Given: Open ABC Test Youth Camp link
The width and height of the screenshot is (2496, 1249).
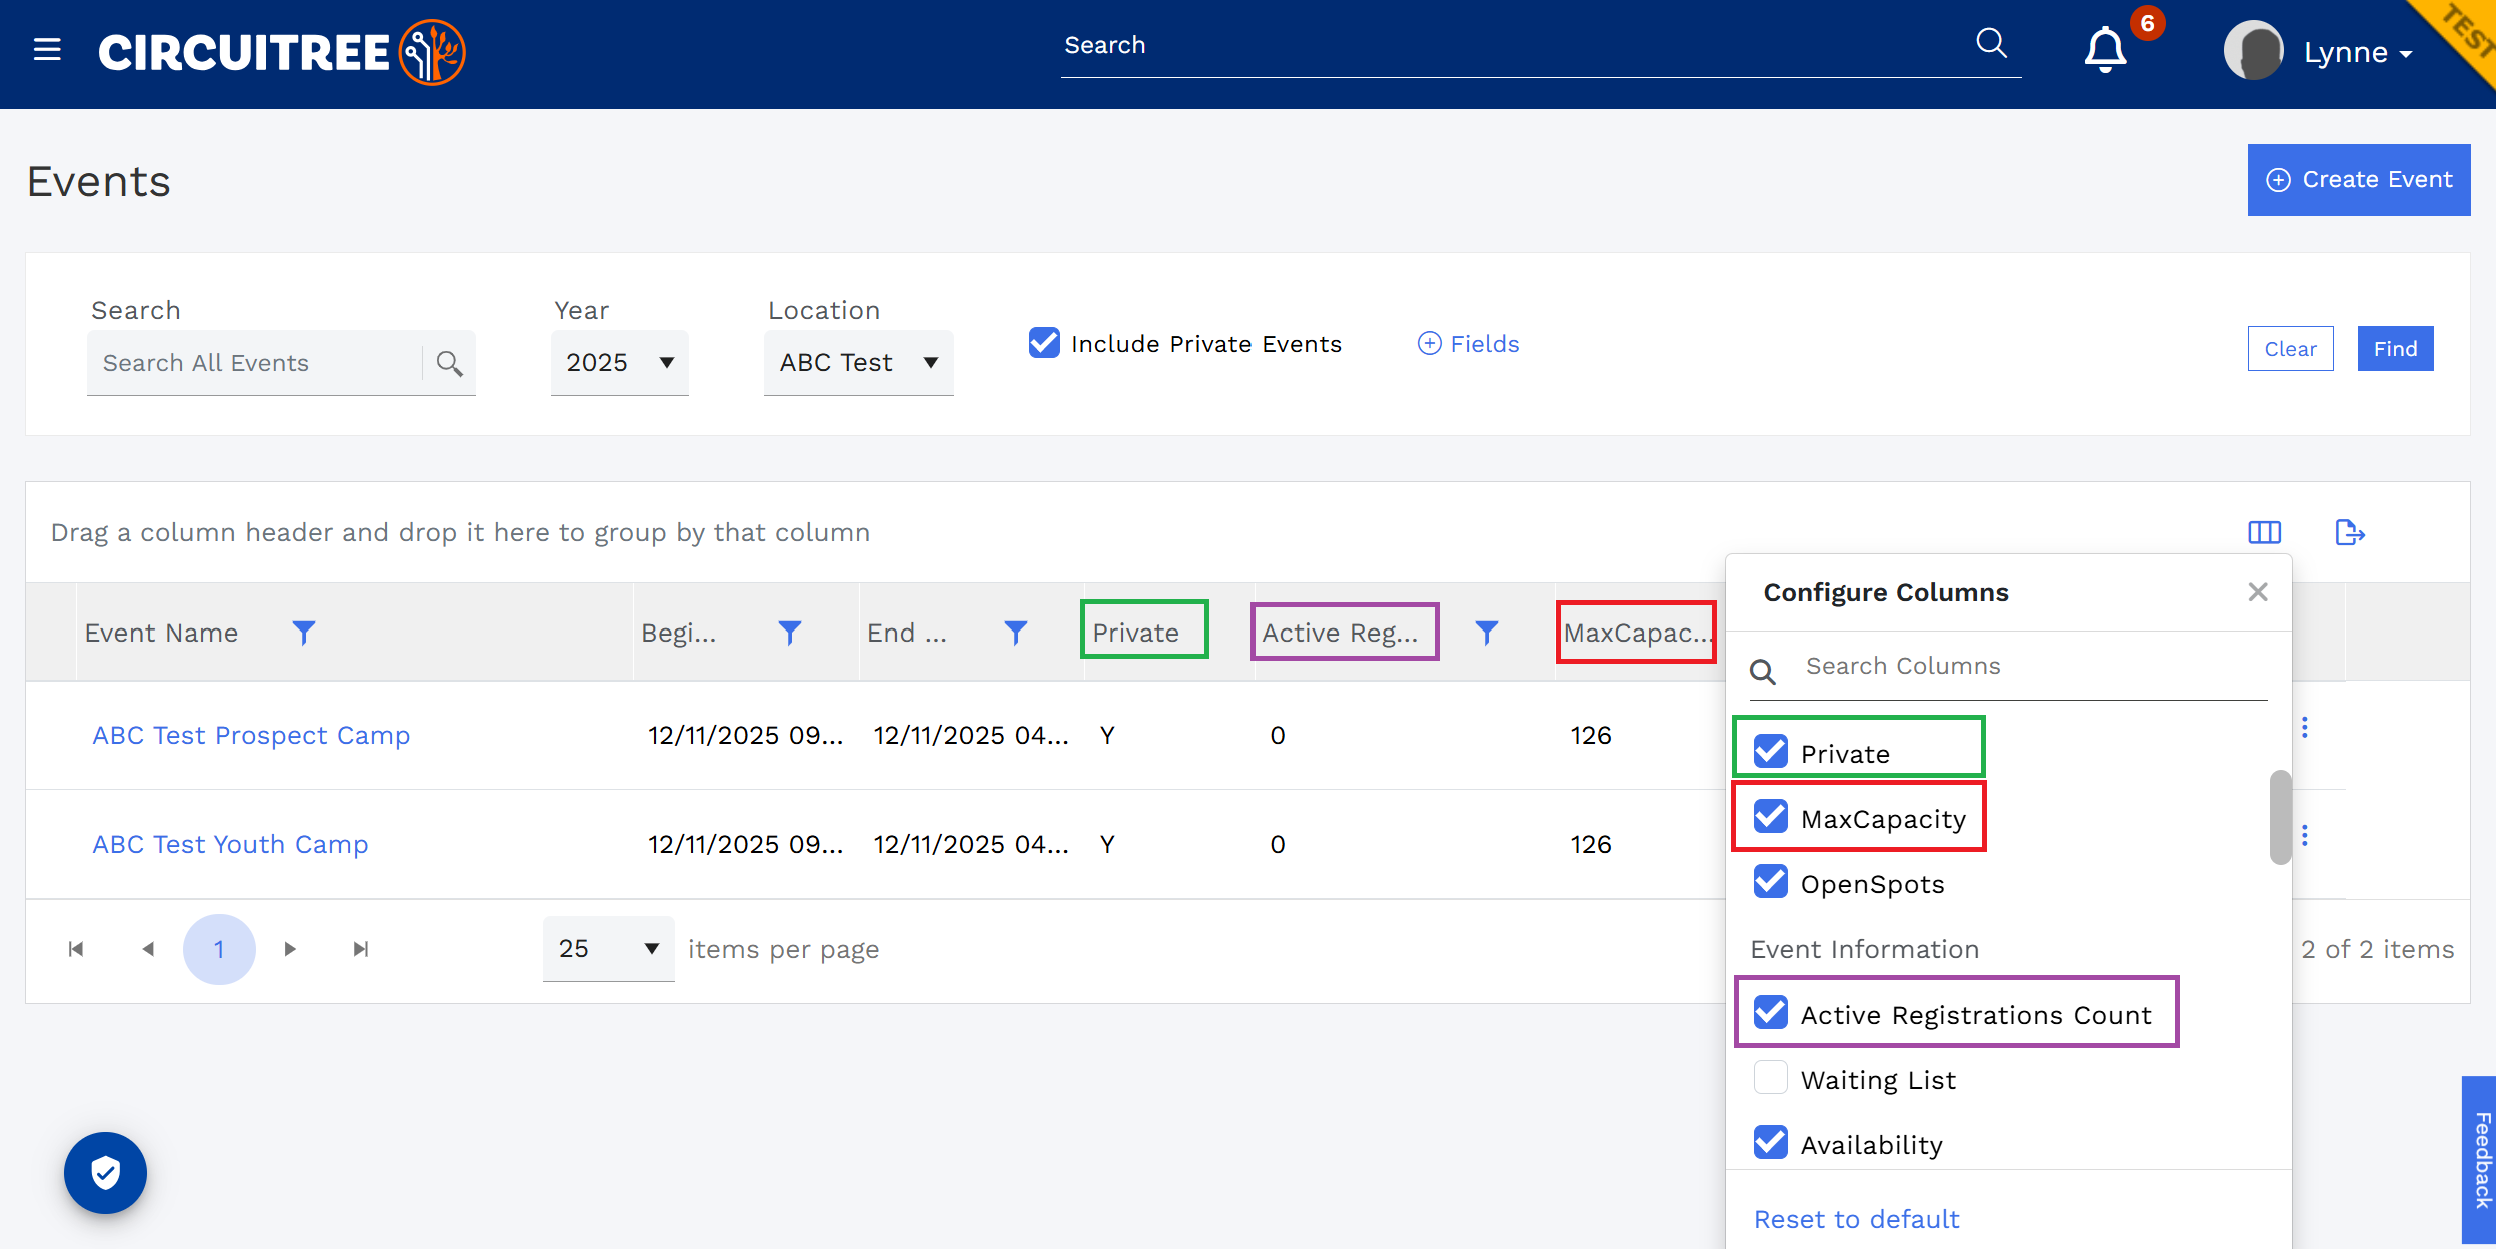Looking at the screenshot, I should (x=230, y=844).
